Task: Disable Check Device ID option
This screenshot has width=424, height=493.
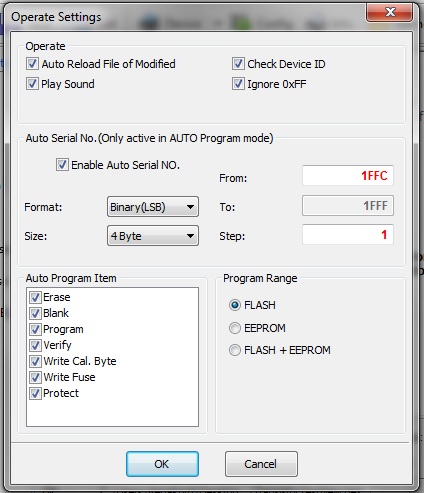Action: point(238,64)
